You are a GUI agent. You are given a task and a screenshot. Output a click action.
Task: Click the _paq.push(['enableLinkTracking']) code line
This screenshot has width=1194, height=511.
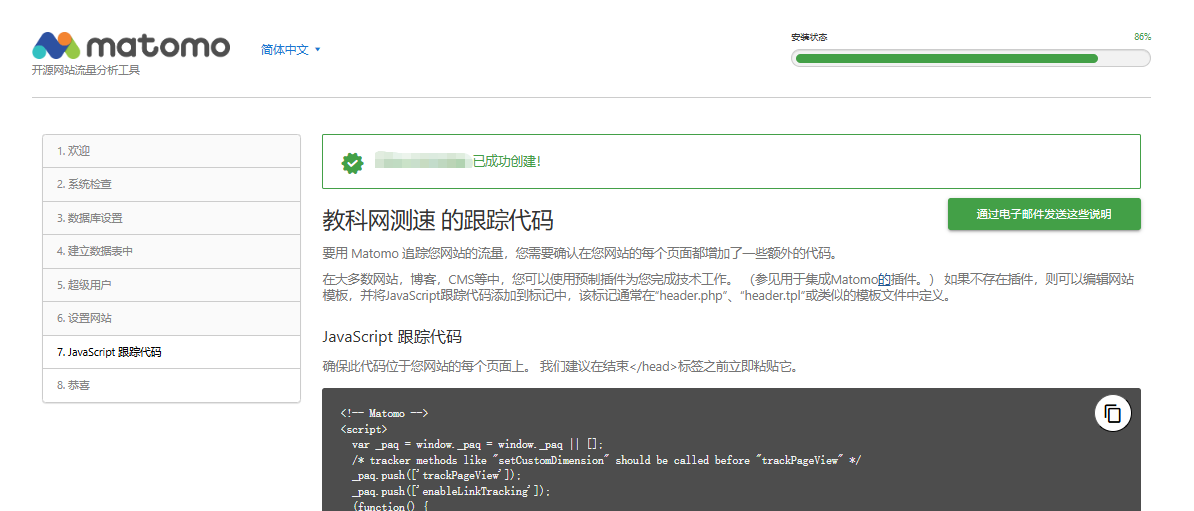451,491
